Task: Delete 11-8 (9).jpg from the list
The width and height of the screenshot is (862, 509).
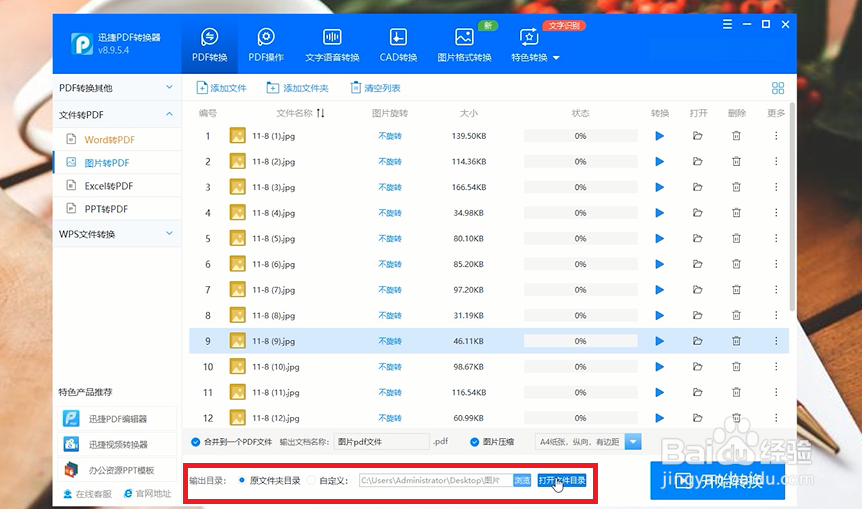Action: tap(736, 341)
